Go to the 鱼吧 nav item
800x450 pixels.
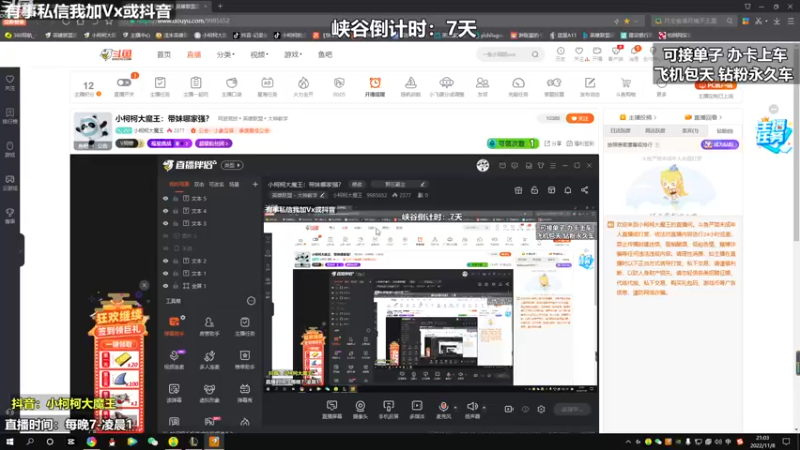coord(325,55)
